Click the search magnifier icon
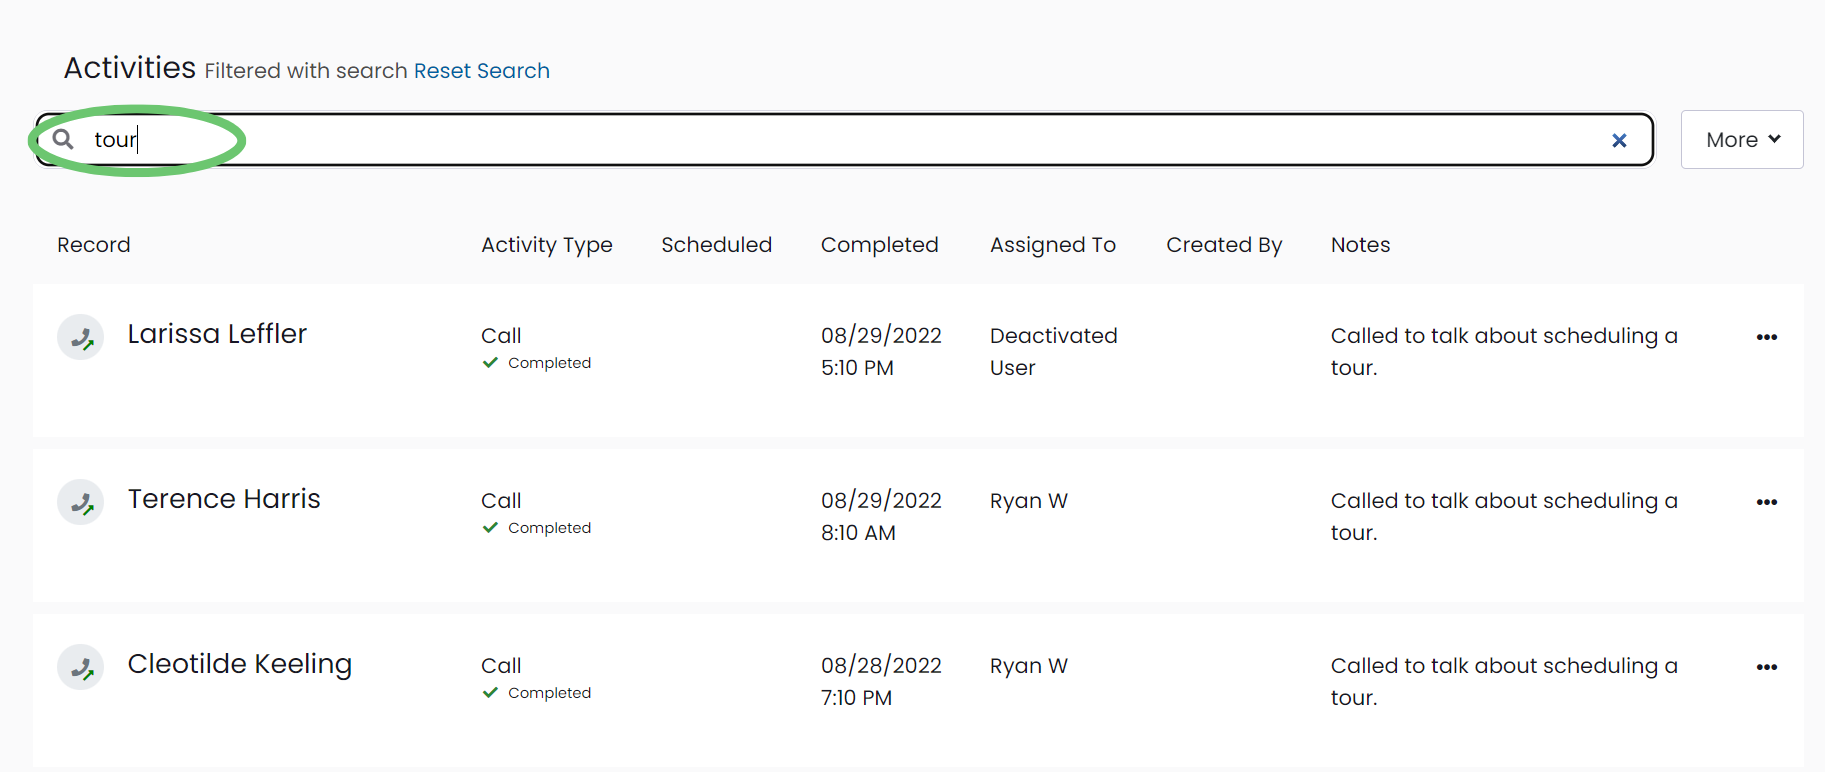The image size is (1825, 772). tap(63, 139)
